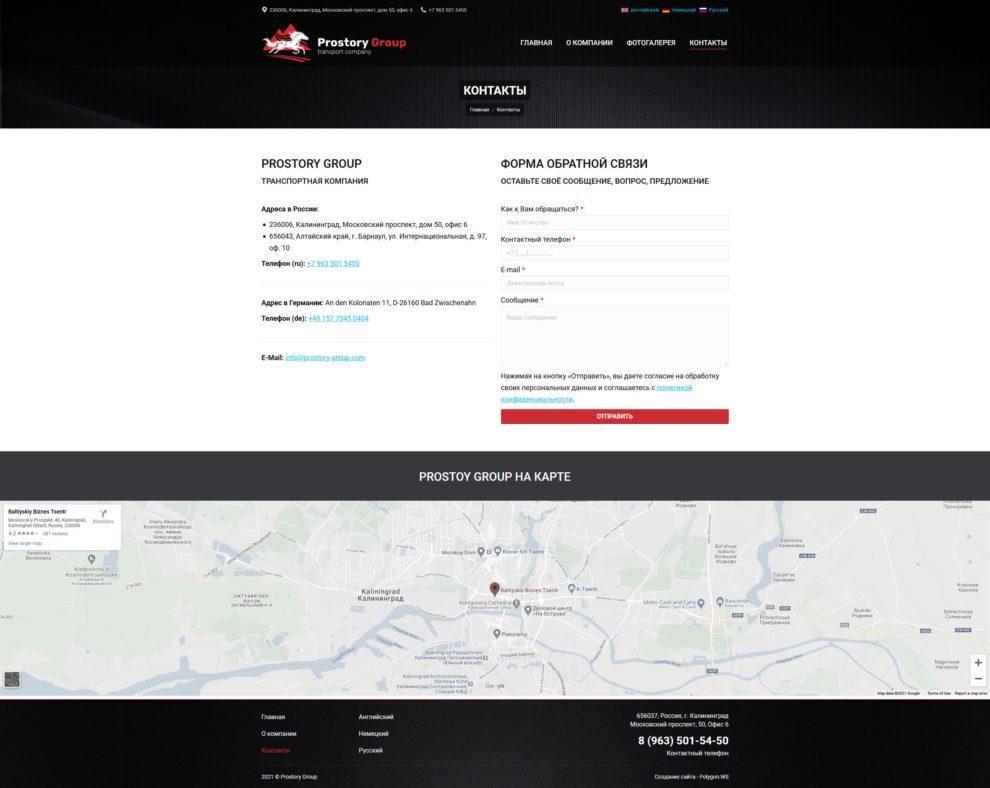Click the Metro Cash and Carry map marker
The width and height of the screenshot is (990, 788).
click(x=701, y=603)
